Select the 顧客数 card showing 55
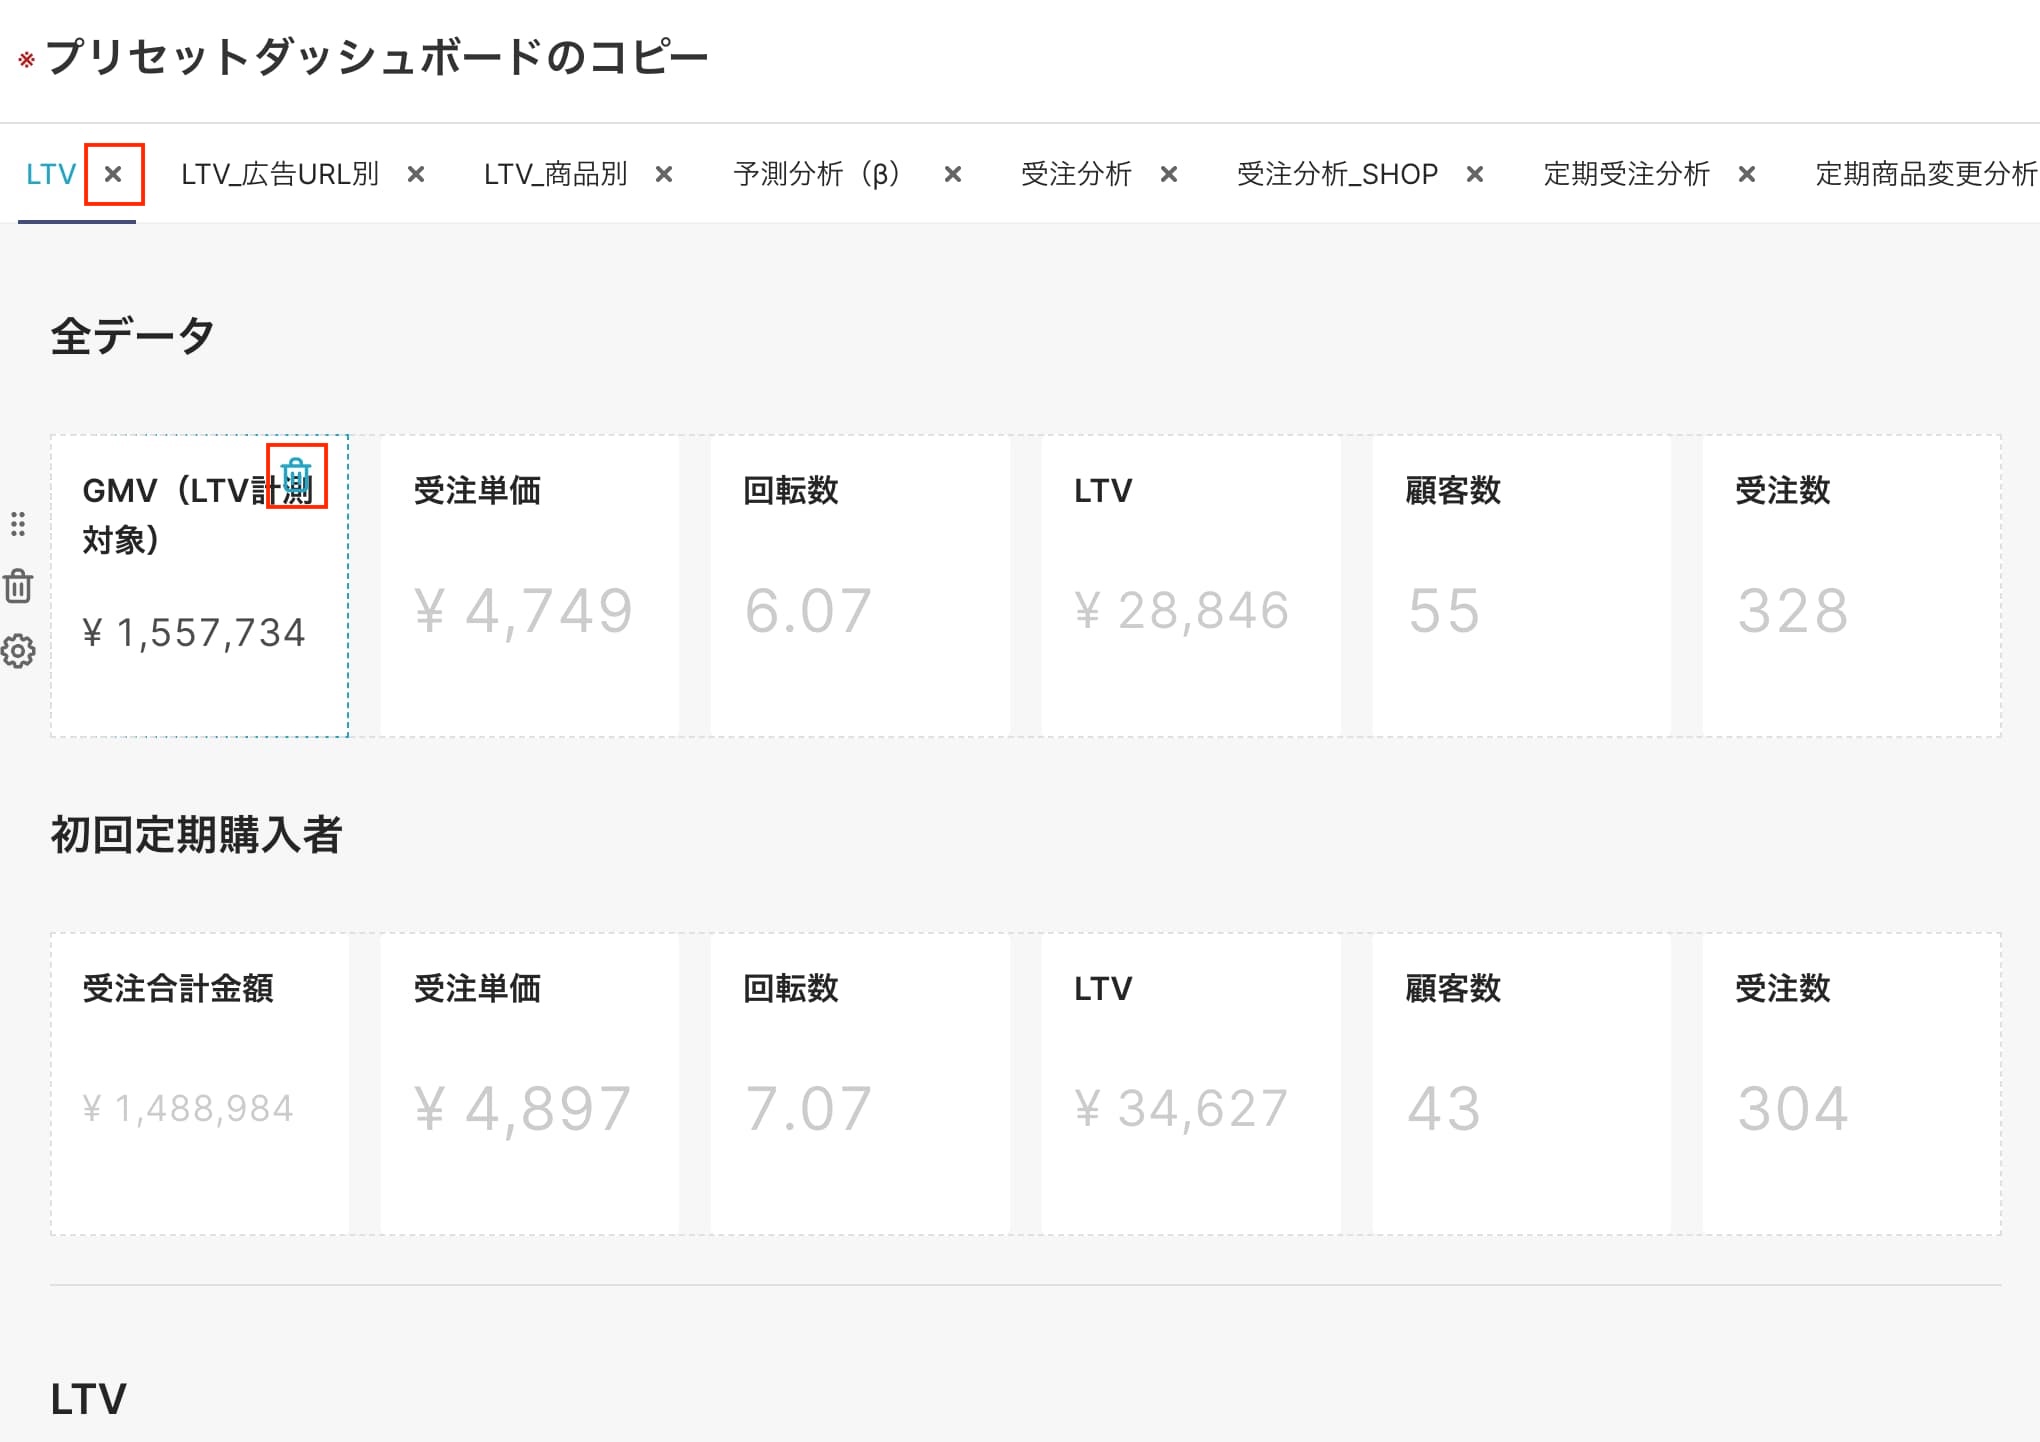 (1521, 586)
